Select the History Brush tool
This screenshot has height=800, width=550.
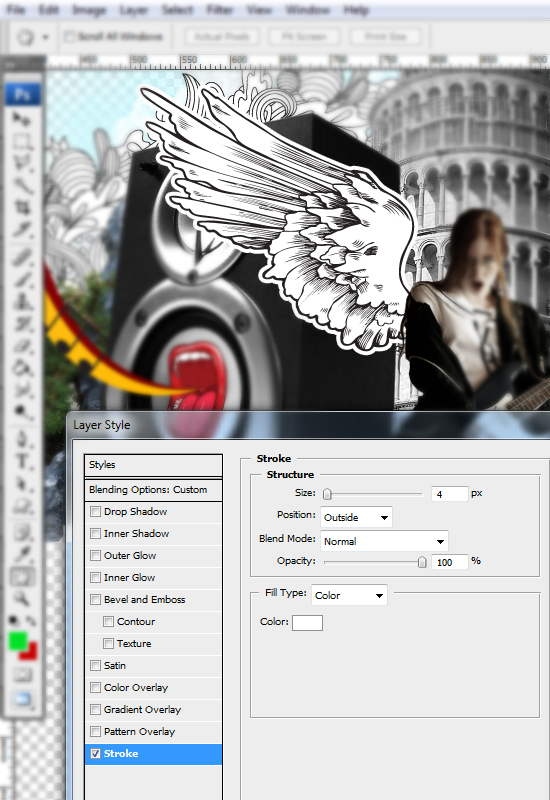(21, 323)
